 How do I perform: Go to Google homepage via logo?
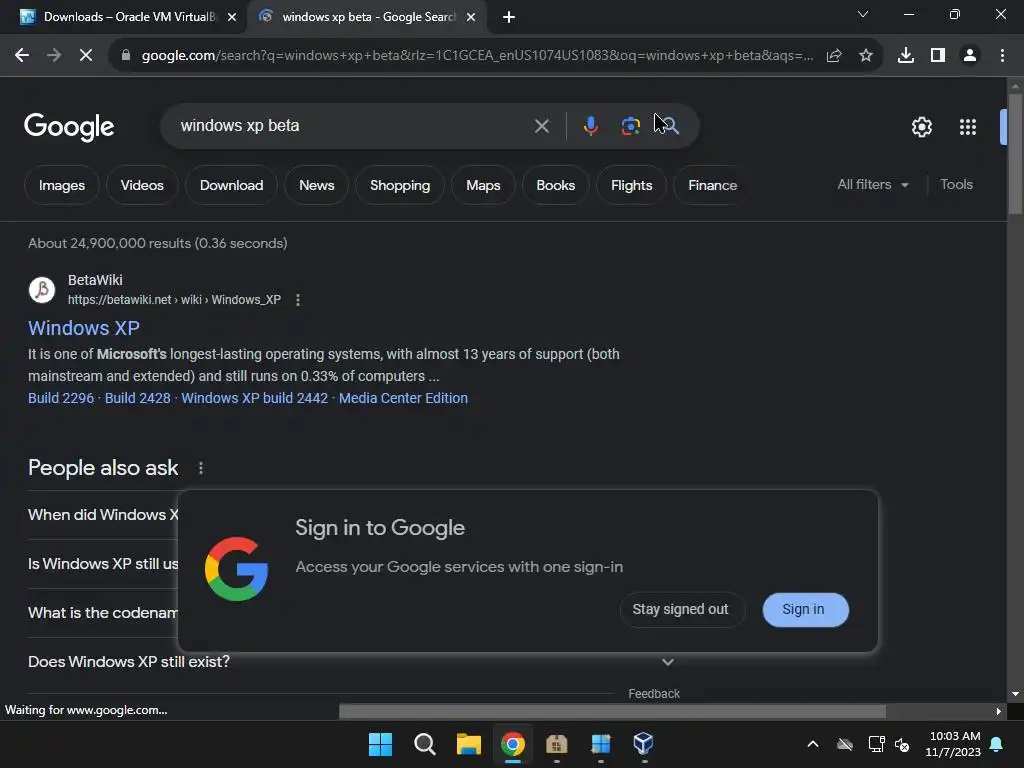[69, 127]
